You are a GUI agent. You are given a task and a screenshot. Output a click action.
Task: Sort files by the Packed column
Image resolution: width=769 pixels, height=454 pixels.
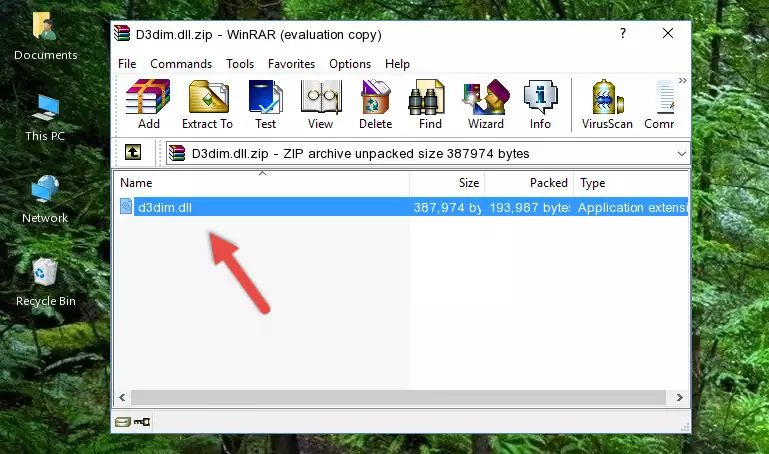click(529, 183)
